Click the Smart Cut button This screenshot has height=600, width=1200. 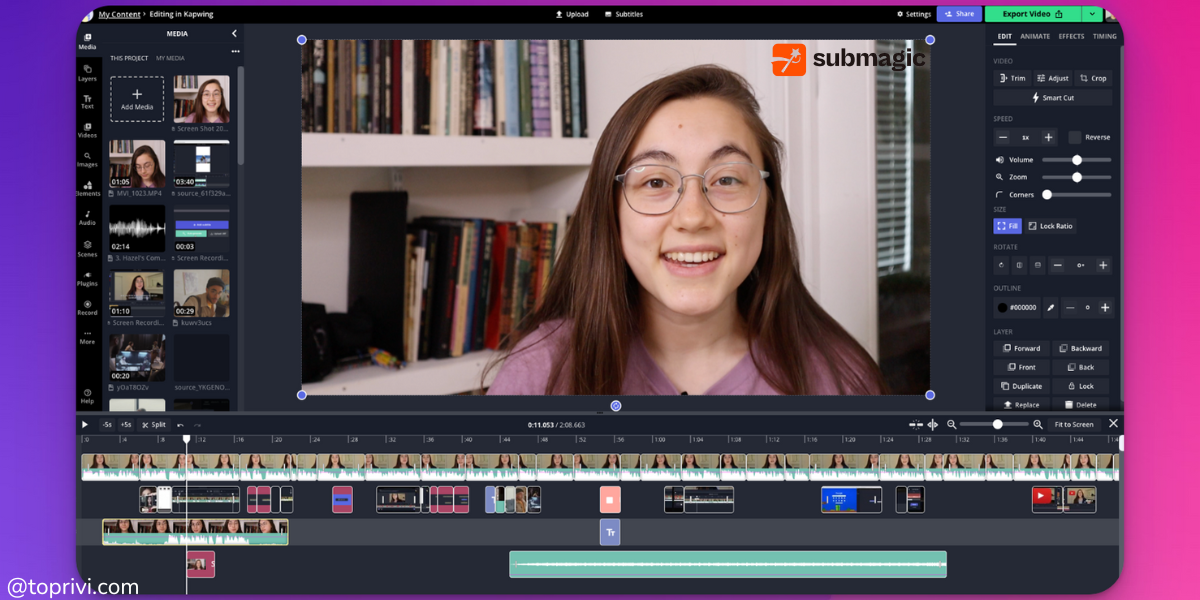click(x=1052, y=97)
